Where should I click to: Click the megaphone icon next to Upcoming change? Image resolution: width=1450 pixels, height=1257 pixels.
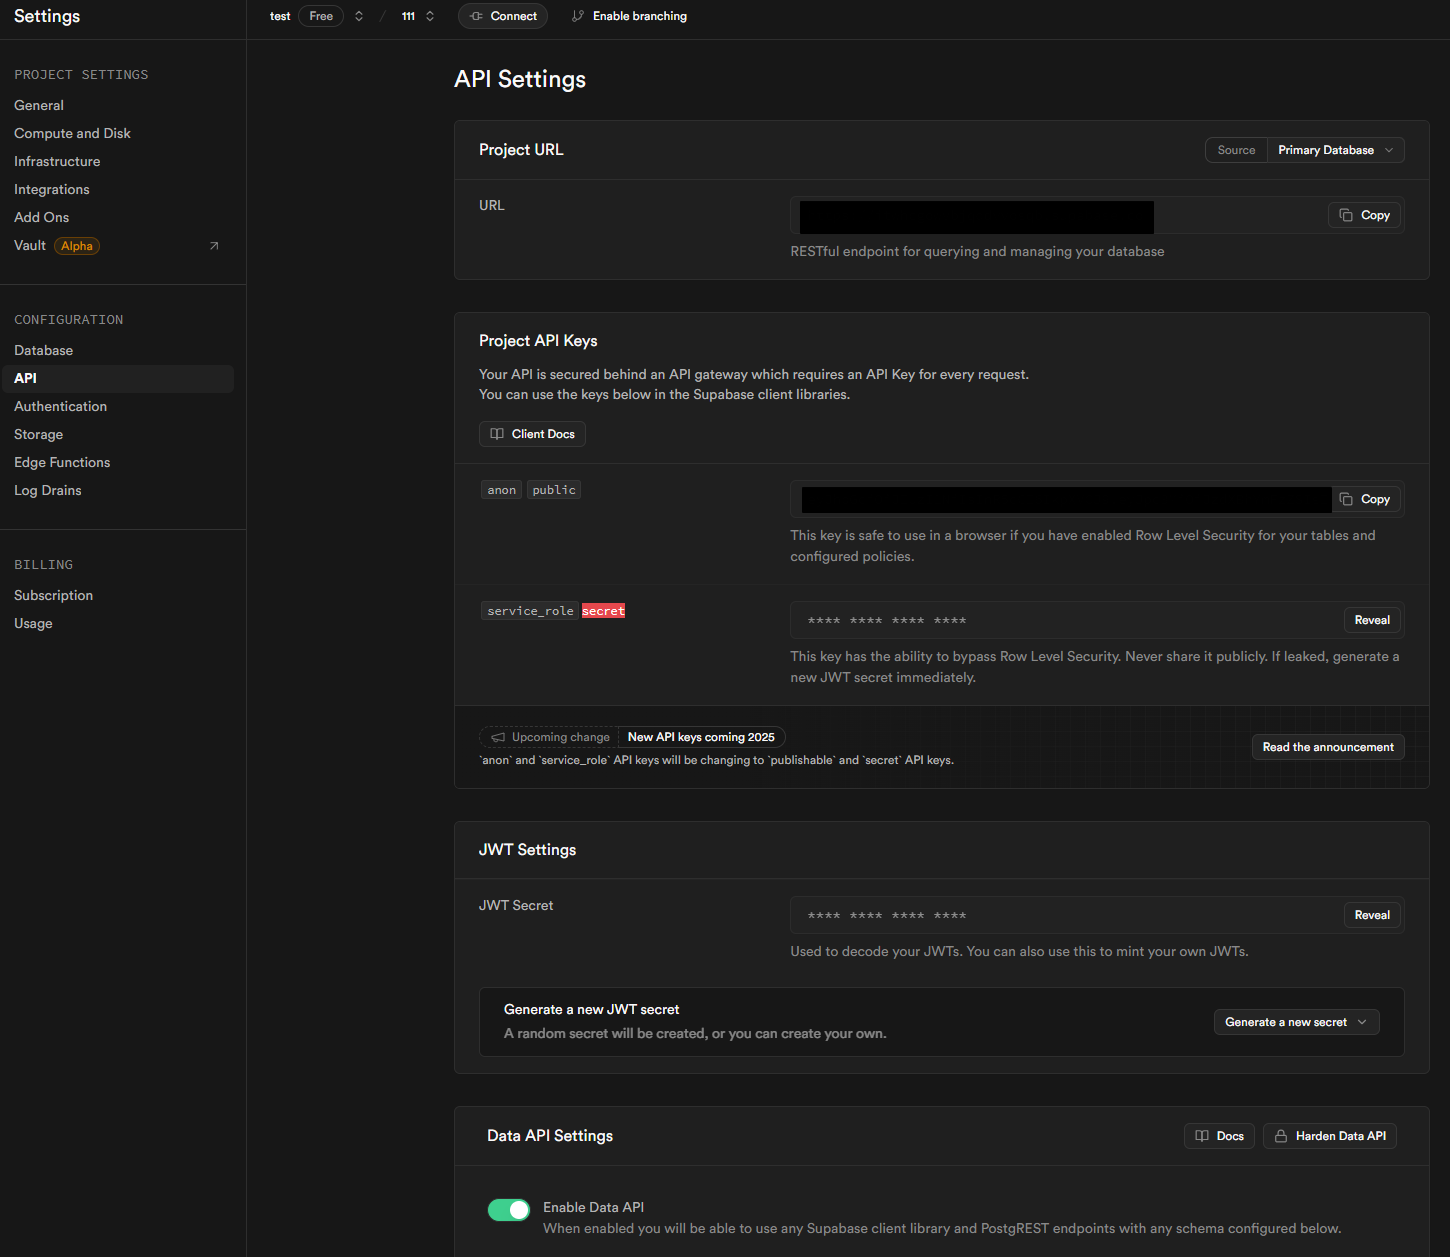pyautogui.click(x=498, y=737)
